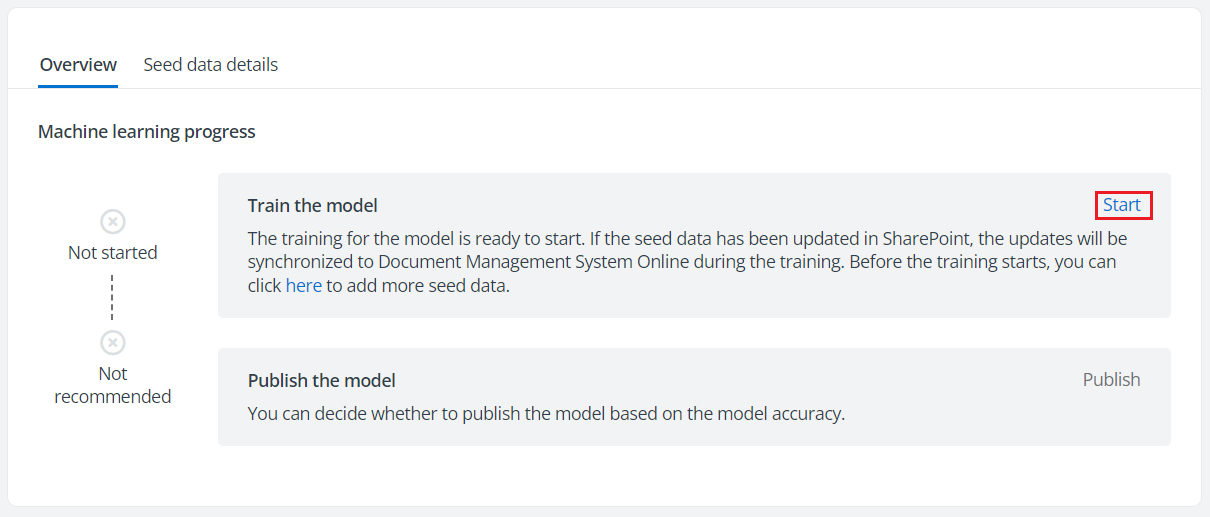Click the model accuracy publish description
The height and width of the screenshot is (517, 1210).
coord(546,412)
